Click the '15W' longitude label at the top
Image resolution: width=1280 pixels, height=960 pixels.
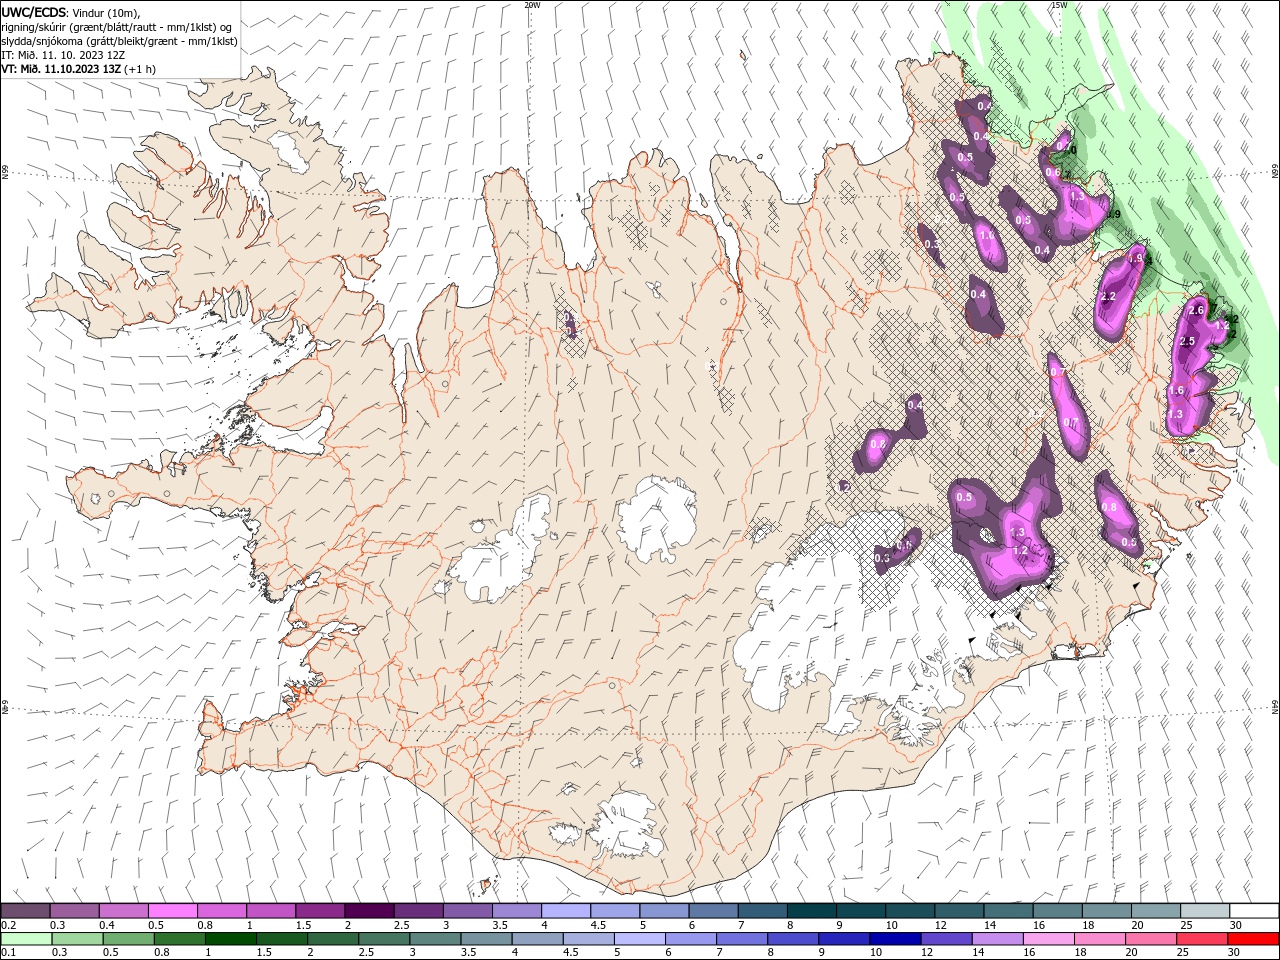pyautogui.click(x=1059, y=5)
